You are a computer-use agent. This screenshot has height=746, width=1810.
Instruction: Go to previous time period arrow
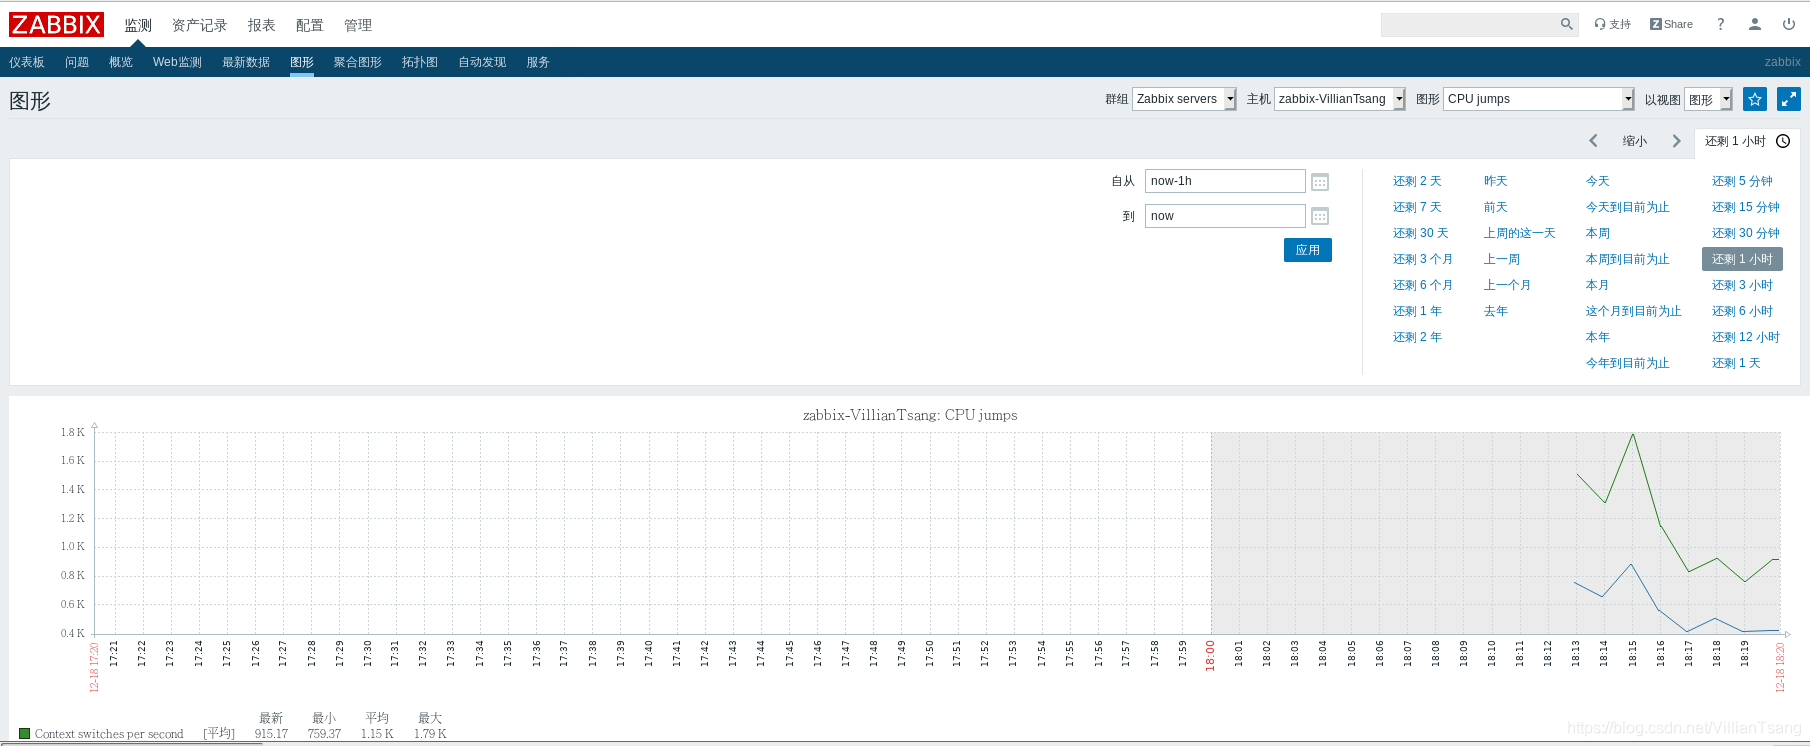pos(1594,141)
